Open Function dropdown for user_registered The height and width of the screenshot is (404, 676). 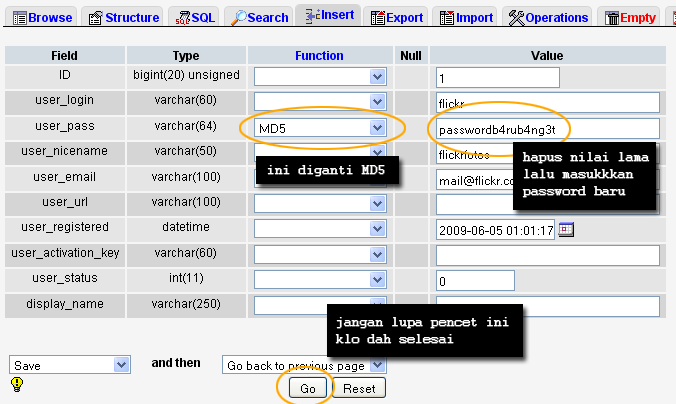pos(320,229)
